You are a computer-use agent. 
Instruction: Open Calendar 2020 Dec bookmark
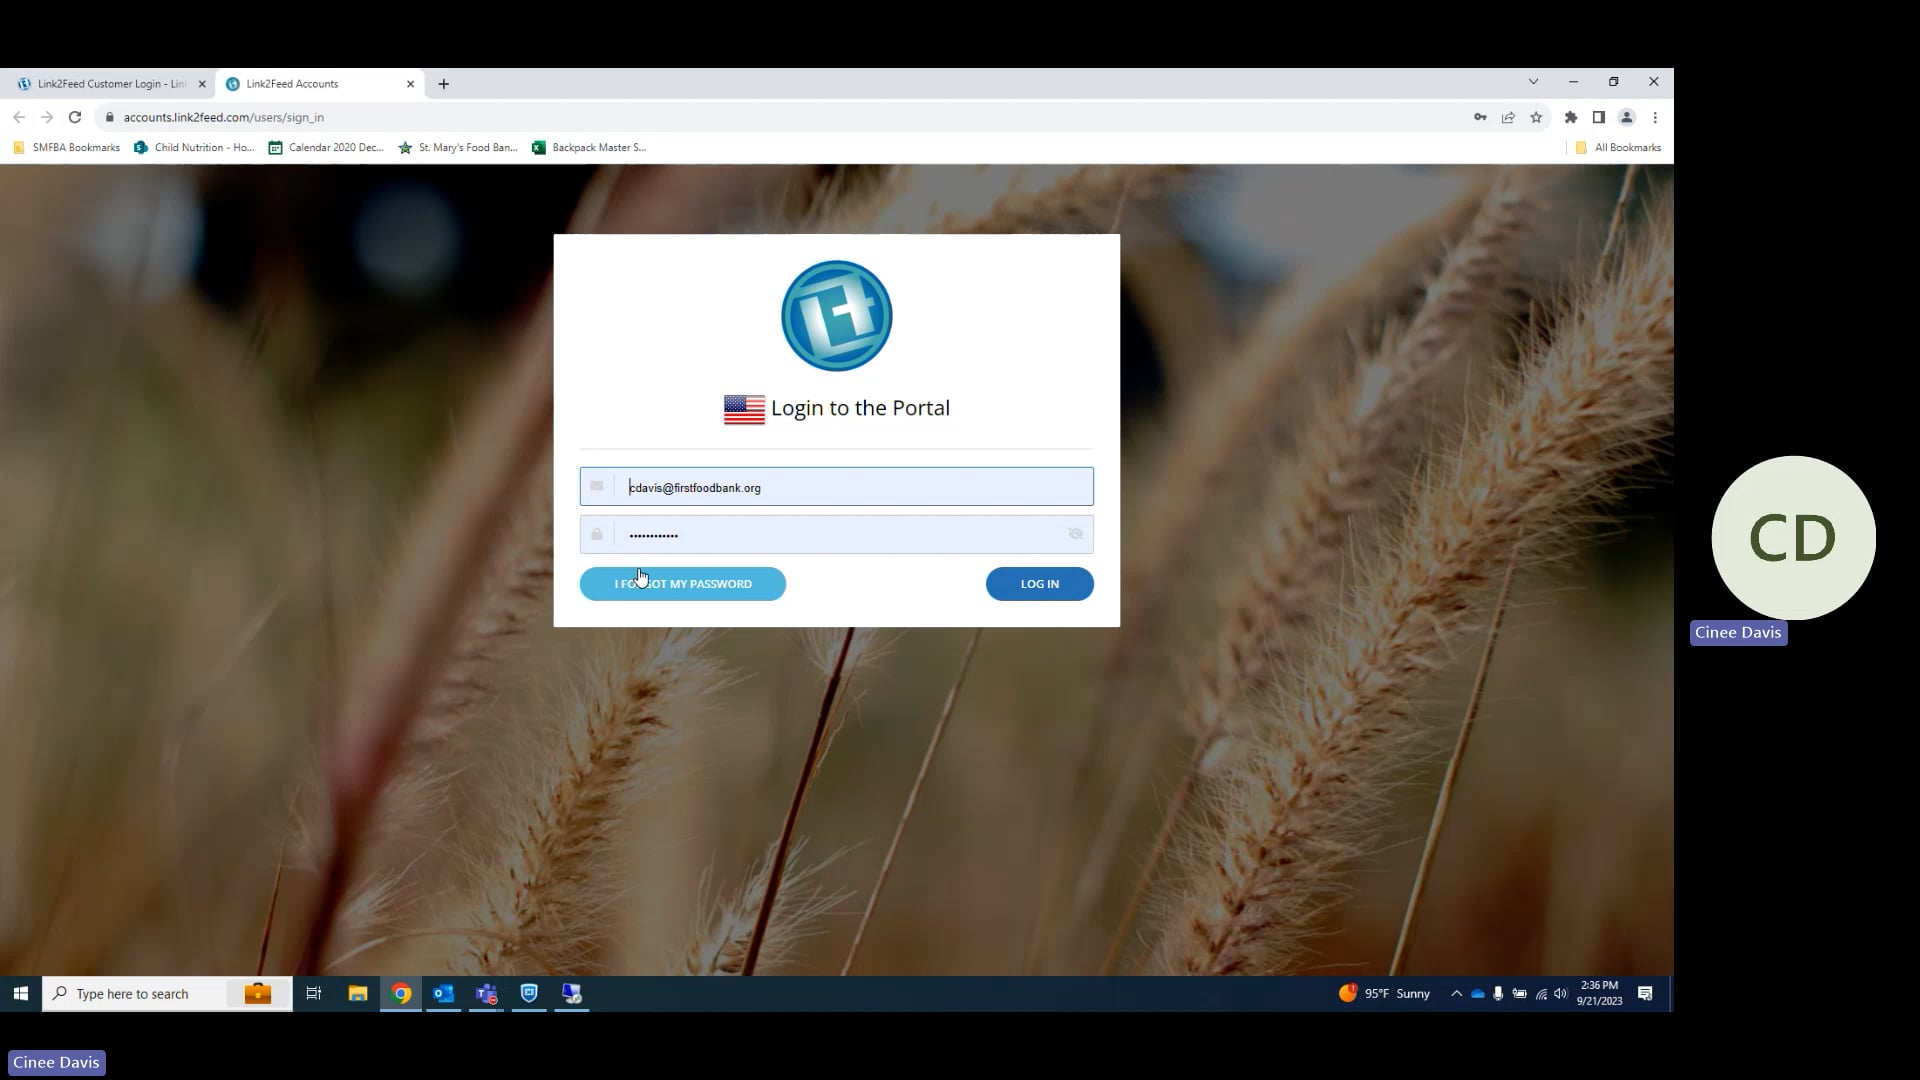point(326,147)
